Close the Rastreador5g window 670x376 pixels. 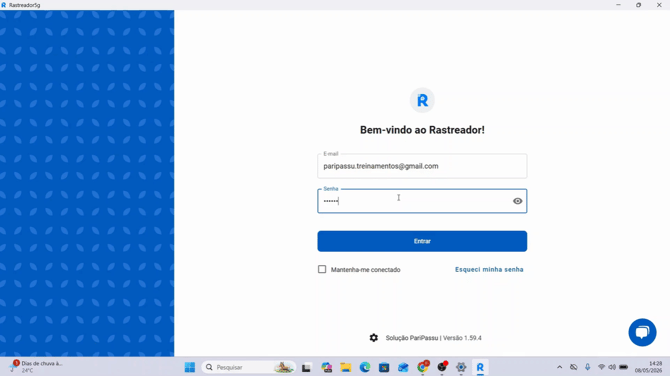coord(659,5)
